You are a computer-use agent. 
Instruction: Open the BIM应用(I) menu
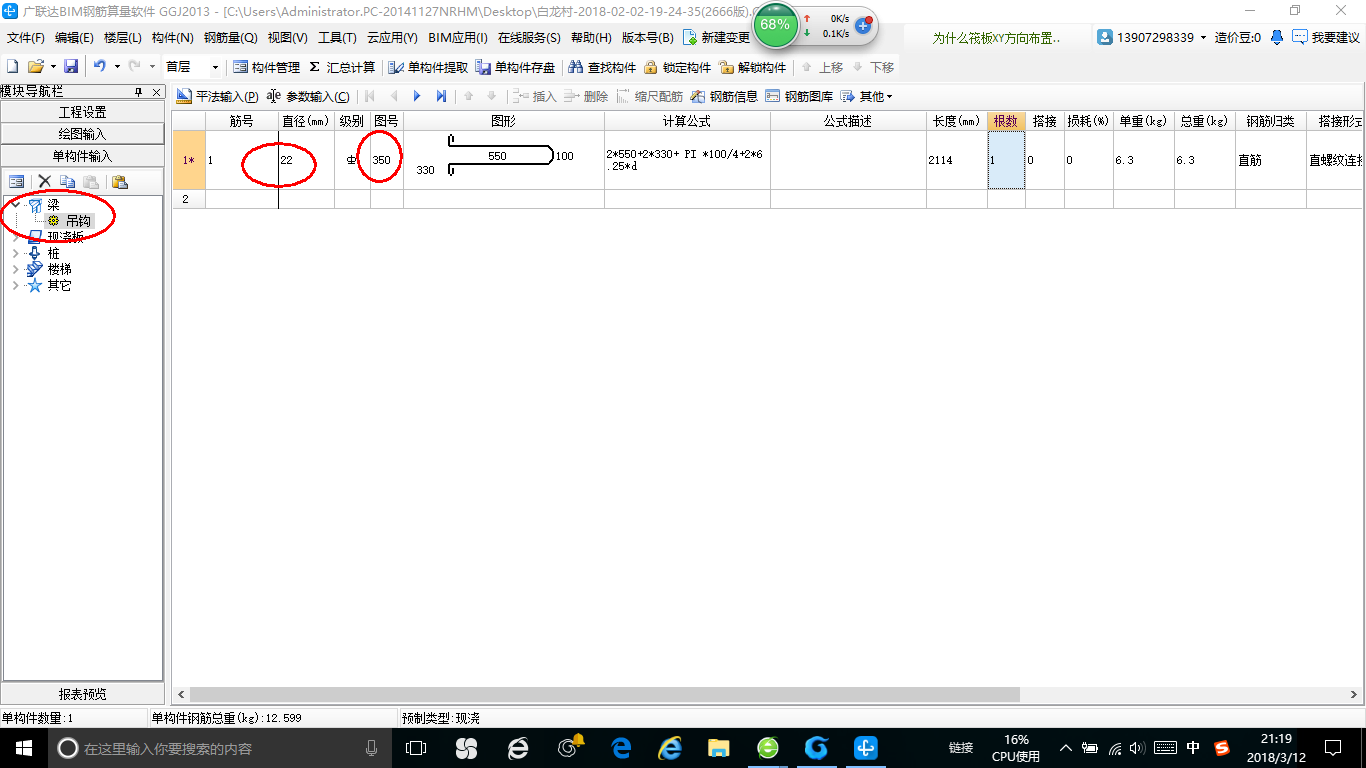(457, 38)
